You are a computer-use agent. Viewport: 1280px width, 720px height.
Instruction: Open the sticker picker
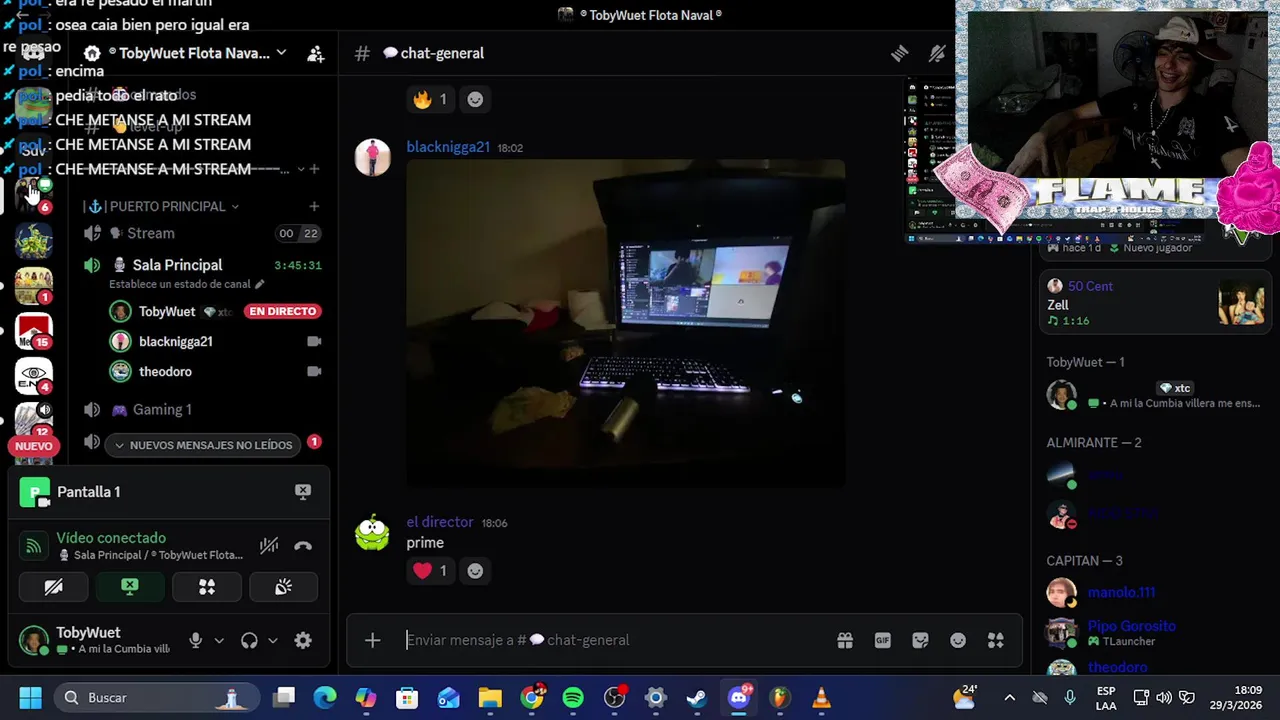point(921,640)
